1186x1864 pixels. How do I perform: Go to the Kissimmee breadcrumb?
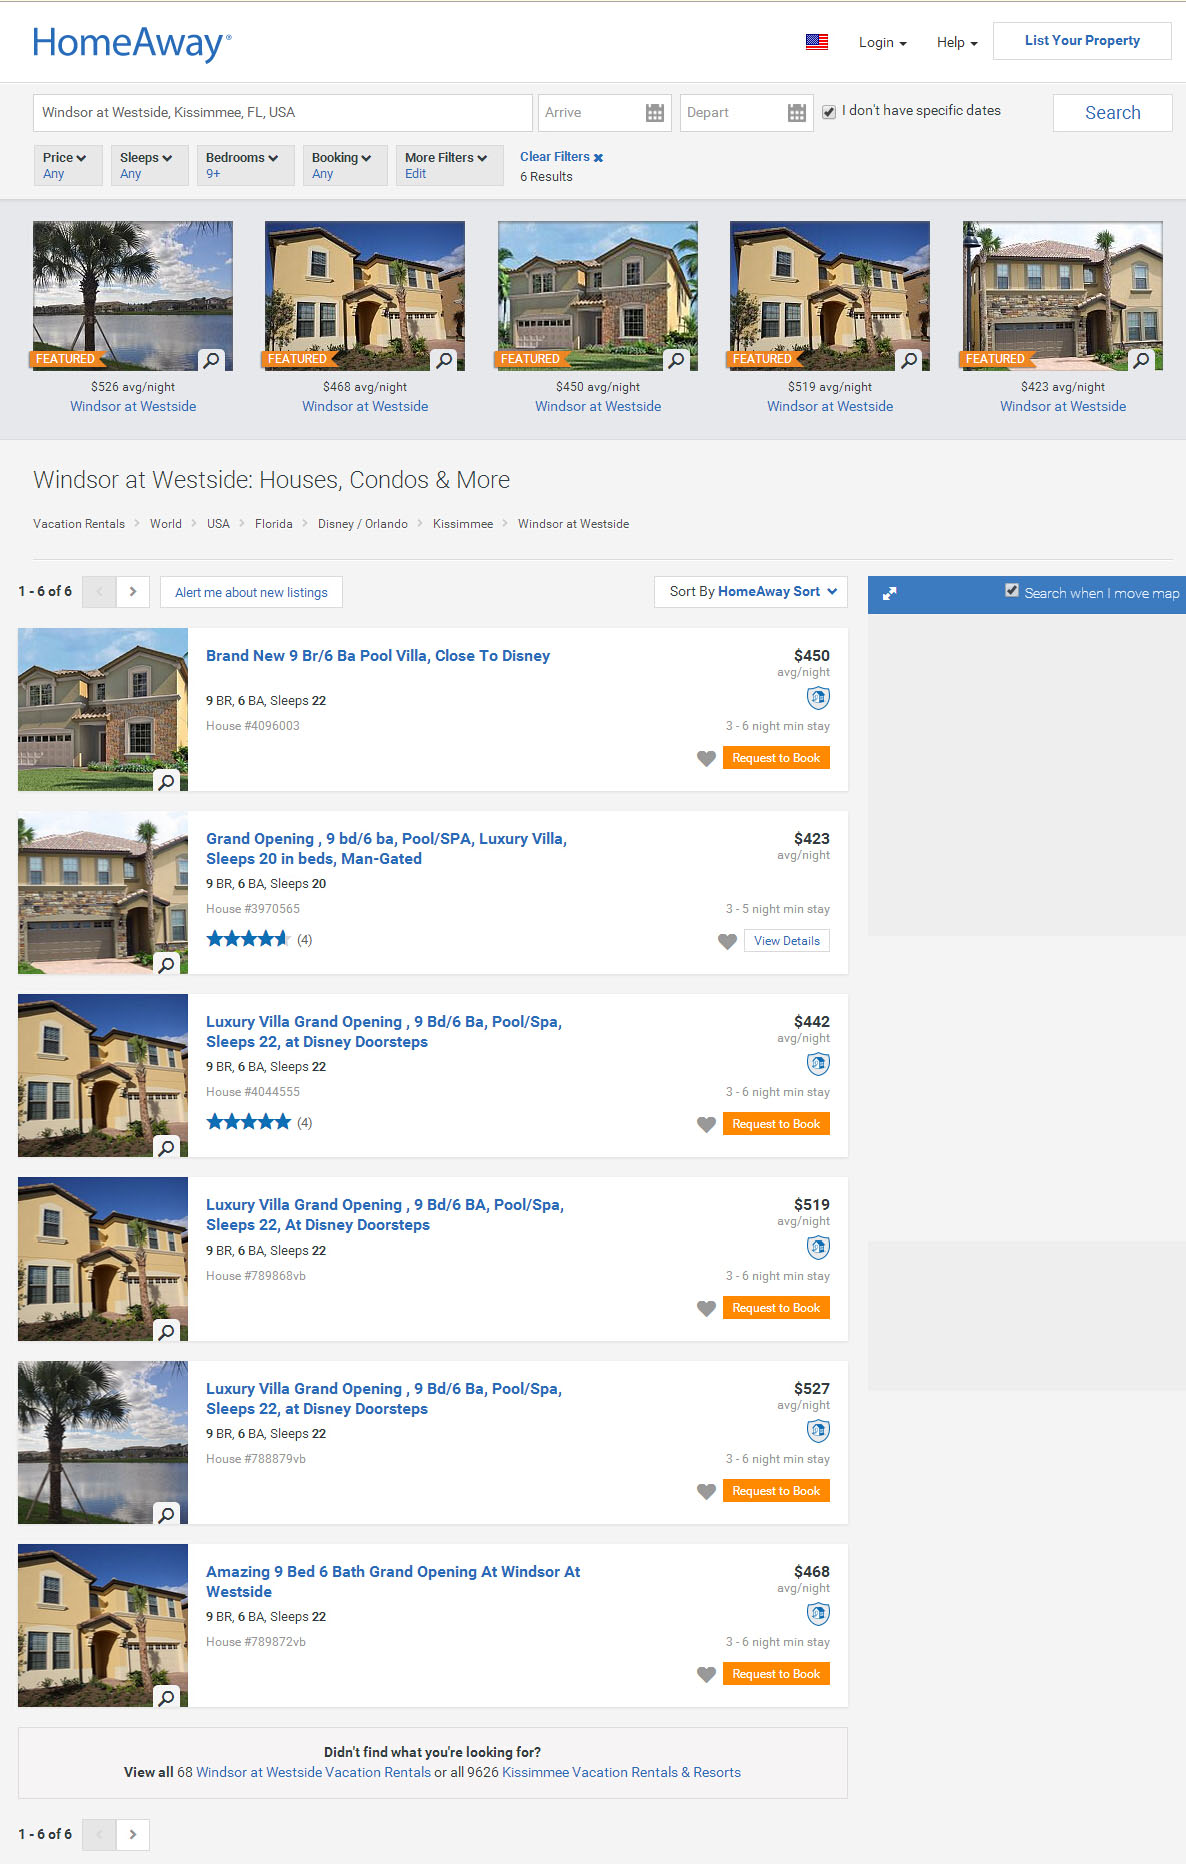click(463, 524)
